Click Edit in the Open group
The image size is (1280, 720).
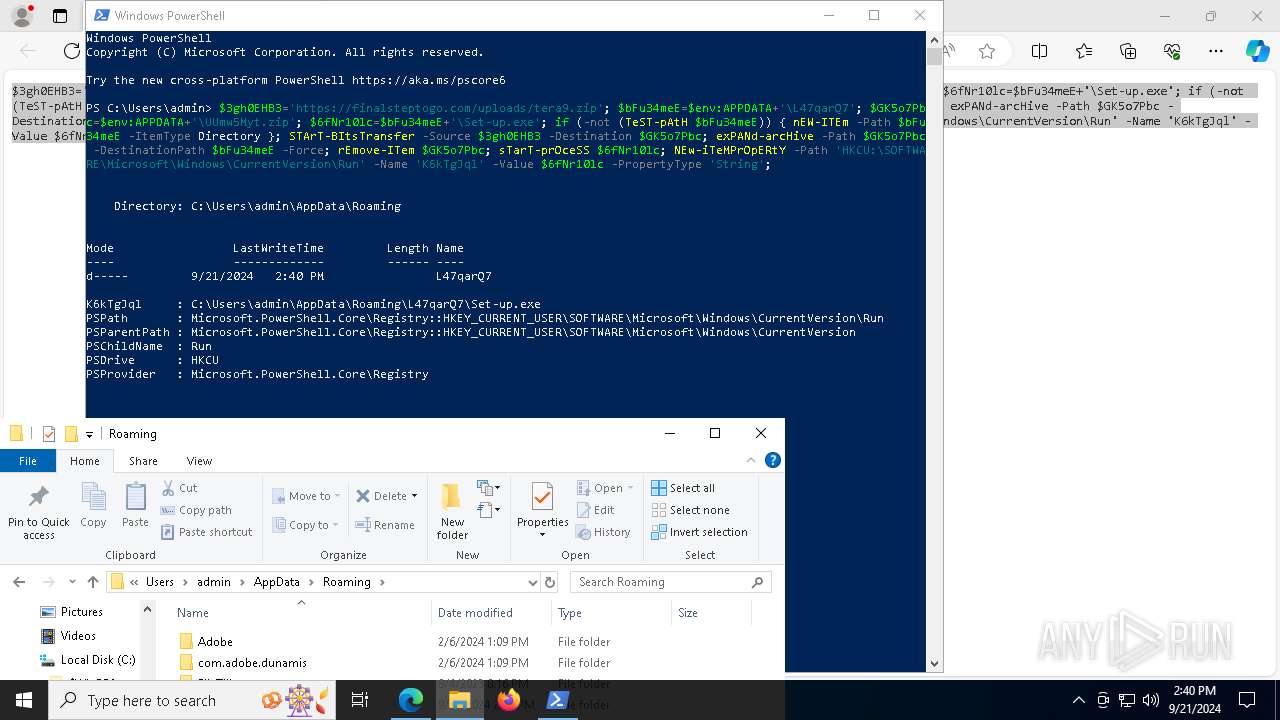(x=596, y=510)
